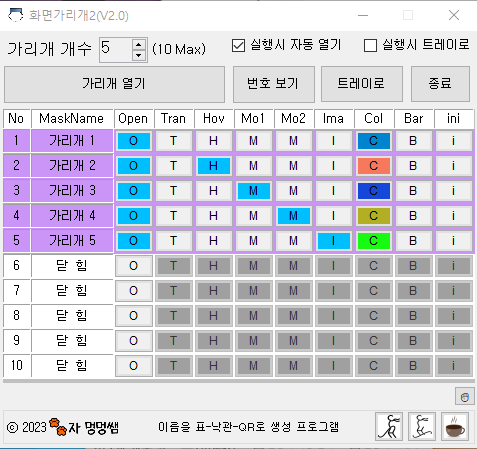Toggle highlighted Hov H for 가리개 2

tap(213, 166)
